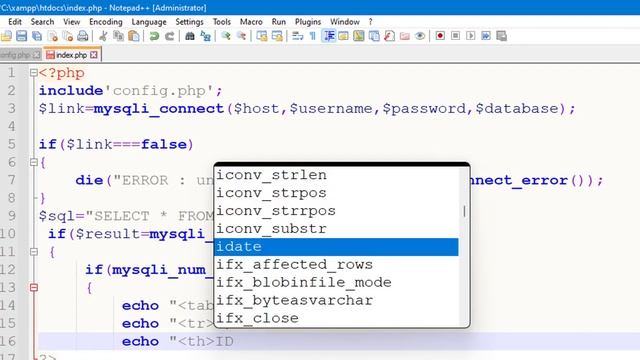
Task: Open the Plugins menu
Action: click(x=308, y=22)
